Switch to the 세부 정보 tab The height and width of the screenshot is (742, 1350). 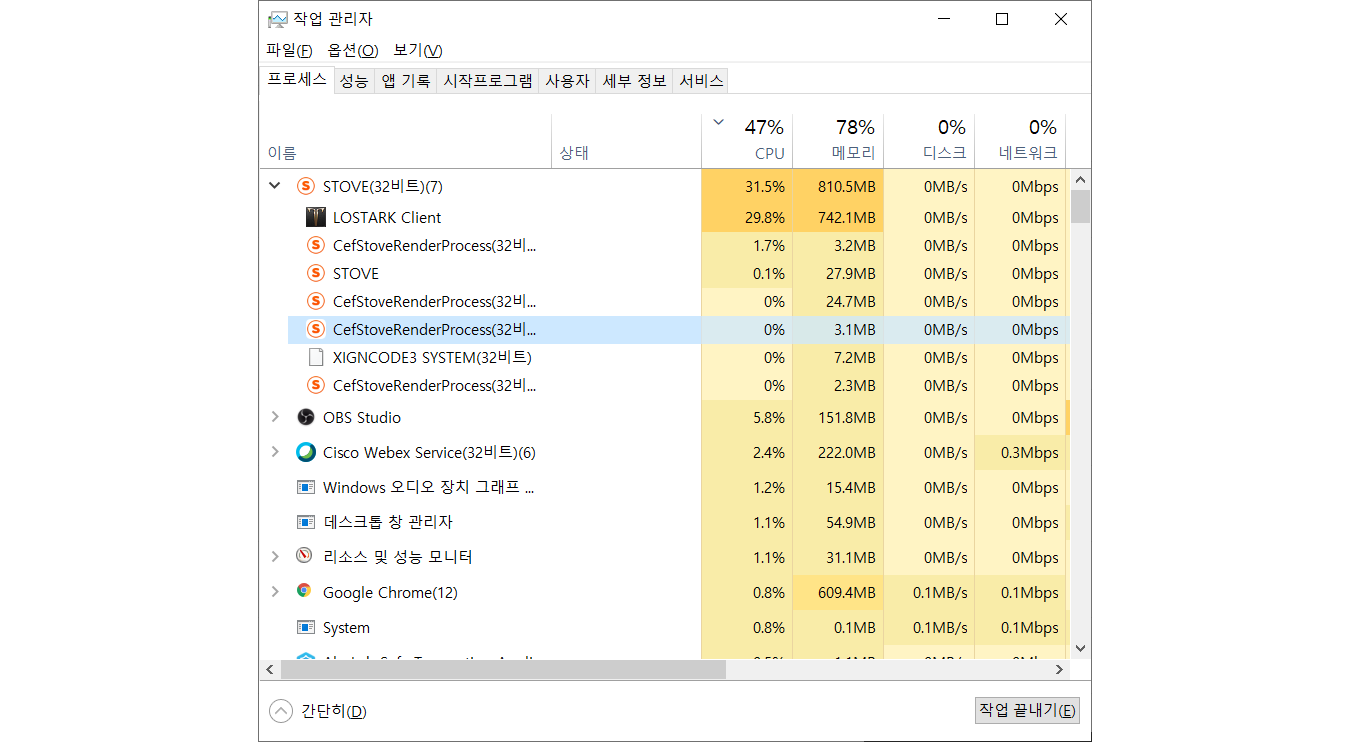click(x=634, y=81)
